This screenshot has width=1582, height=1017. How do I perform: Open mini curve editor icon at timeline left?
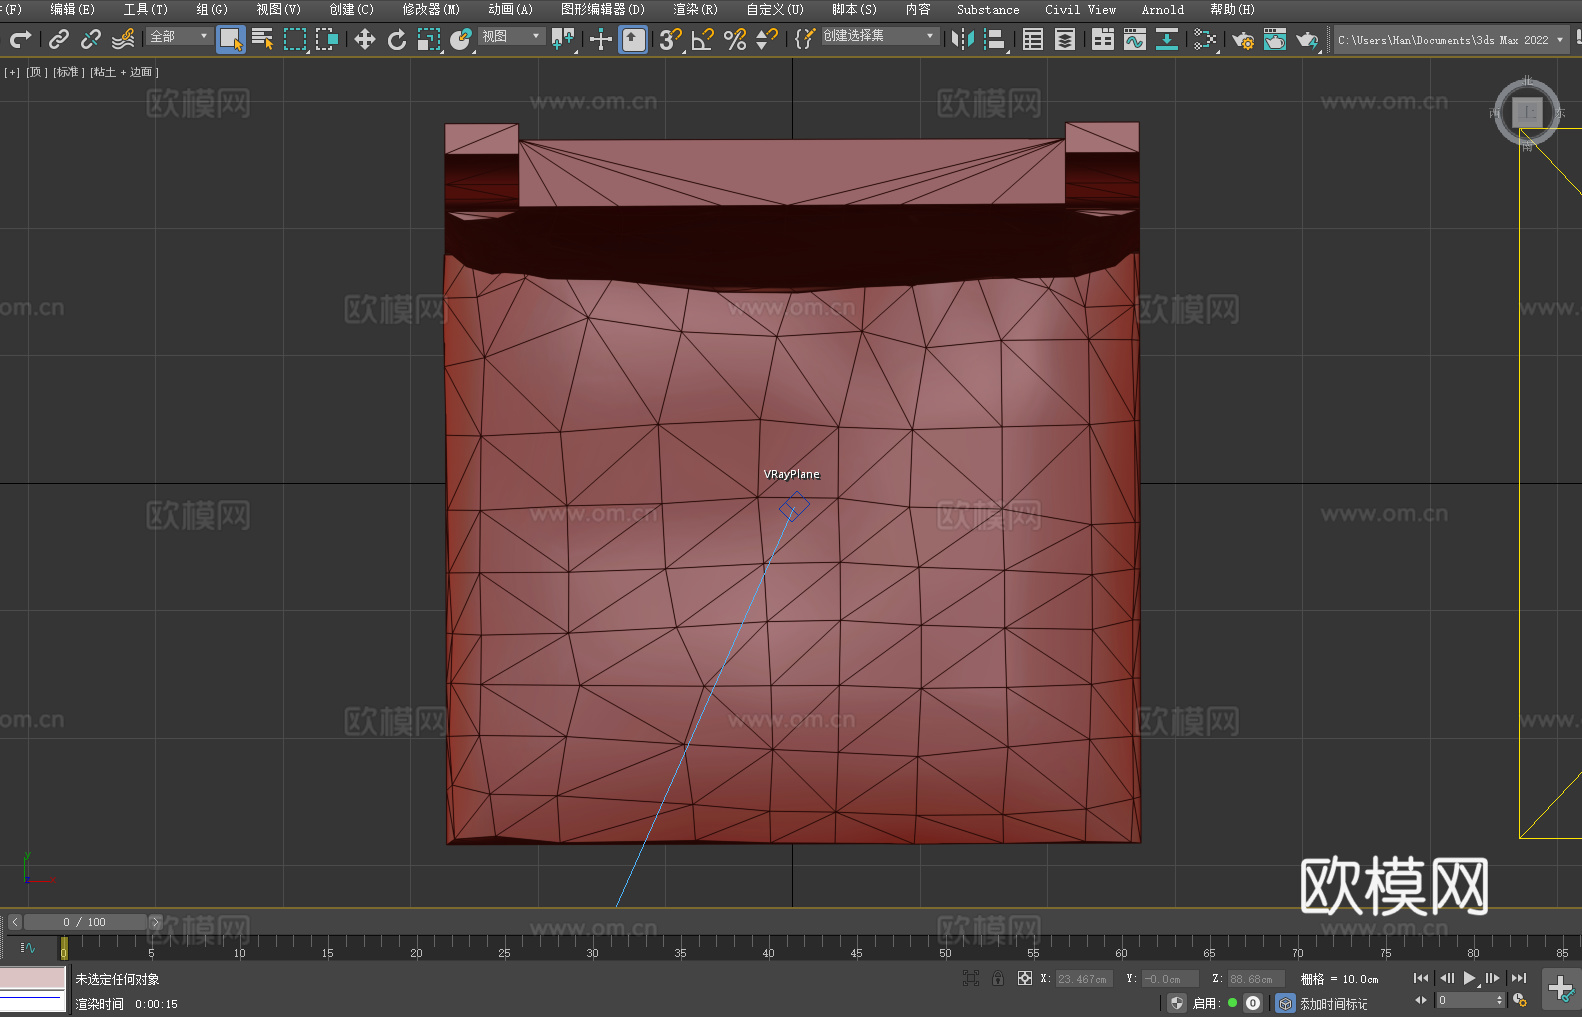tap(27, 947)
